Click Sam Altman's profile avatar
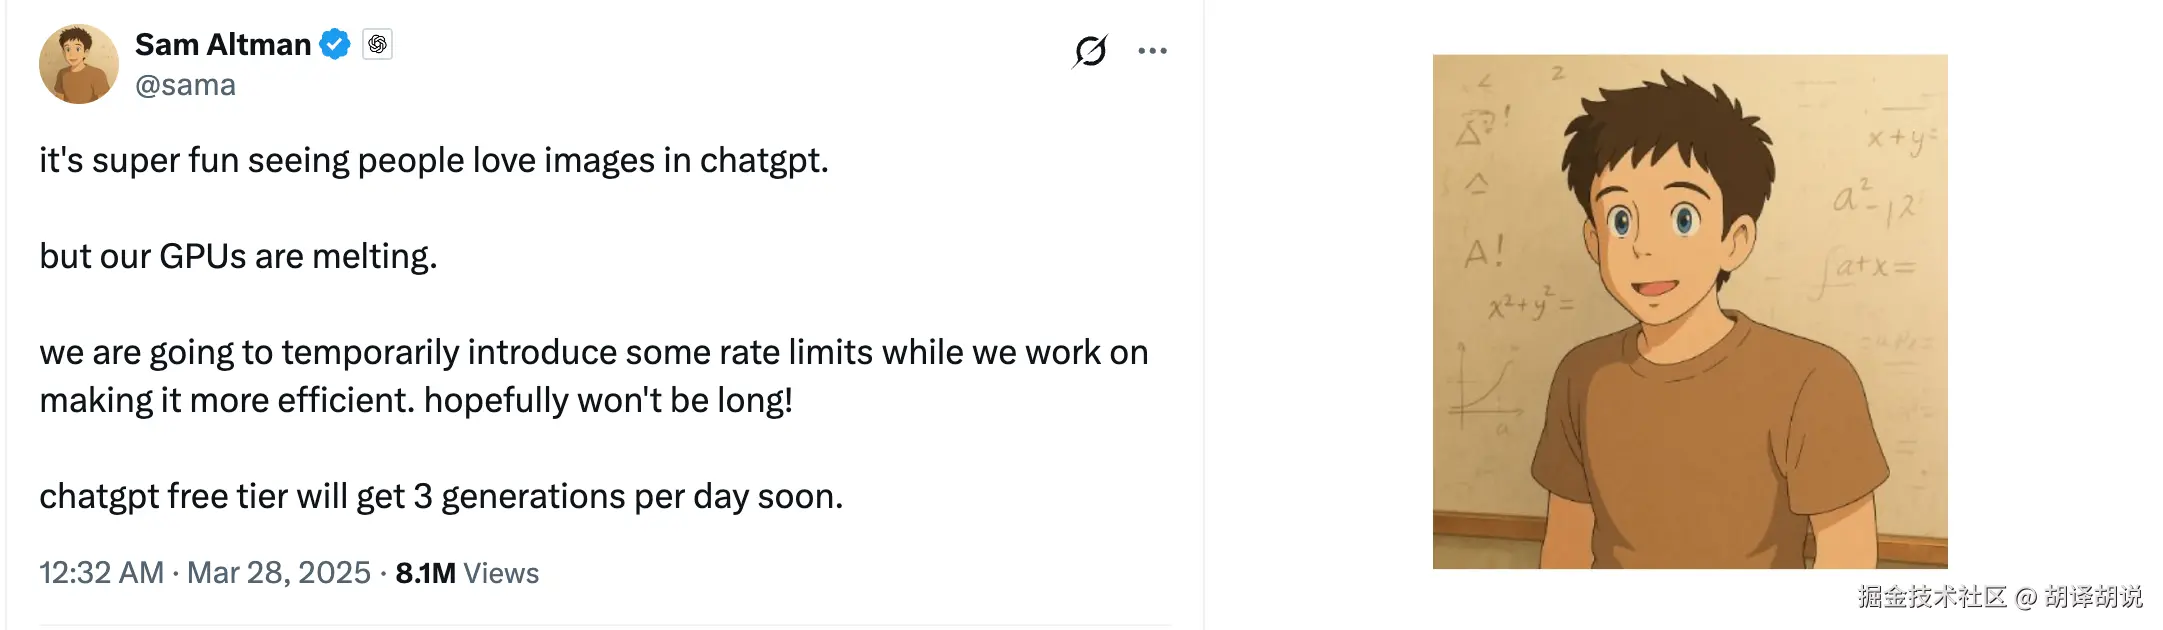 pyautogui.click(x=78, y=64)
